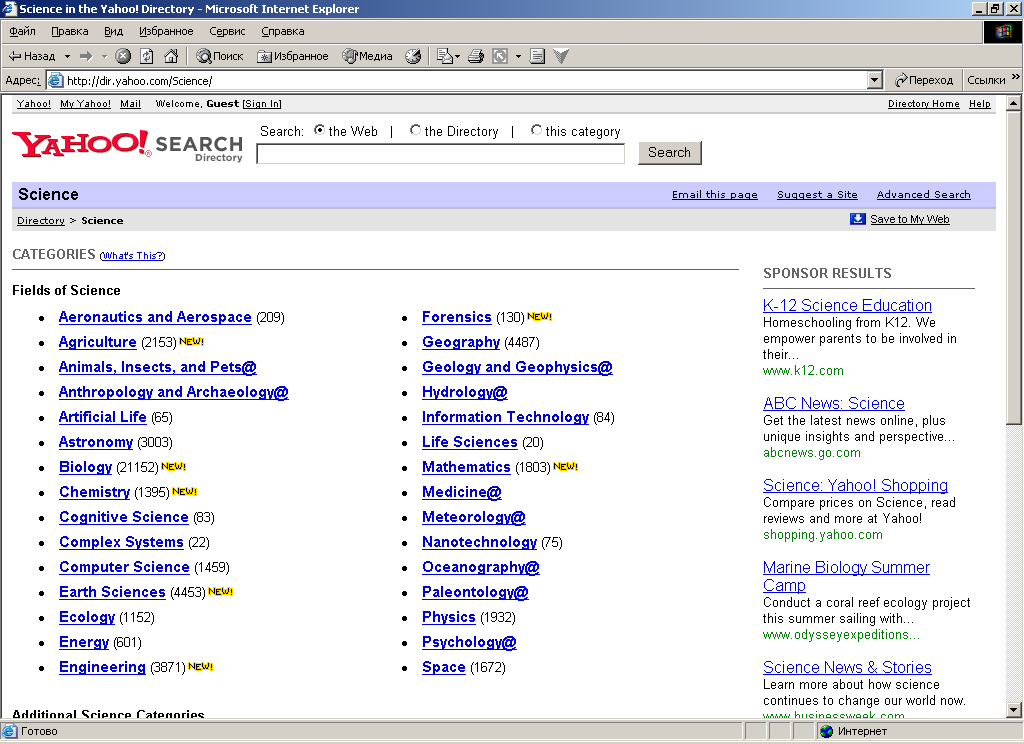Click the Yahoo search text field
The height and width of the screenshot is (744, 1024).
pos(441,154)
